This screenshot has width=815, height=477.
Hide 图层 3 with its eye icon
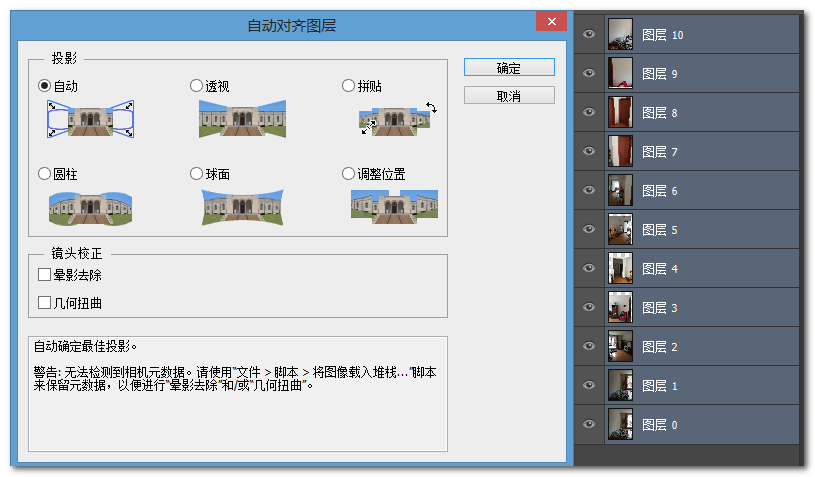[589, 307]
